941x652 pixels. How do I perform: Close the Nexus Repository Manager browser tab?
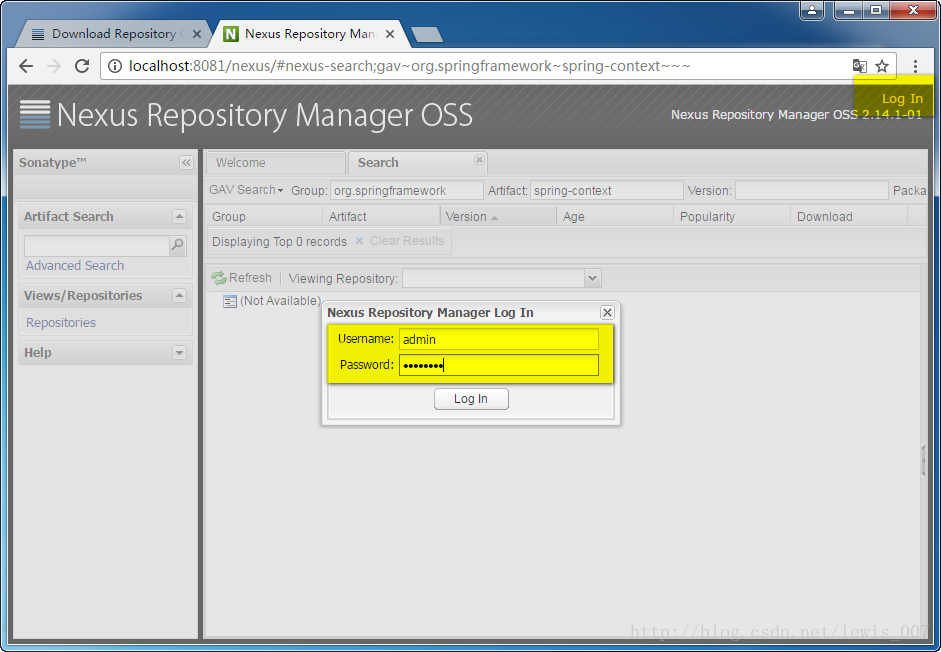pos(389,34)
